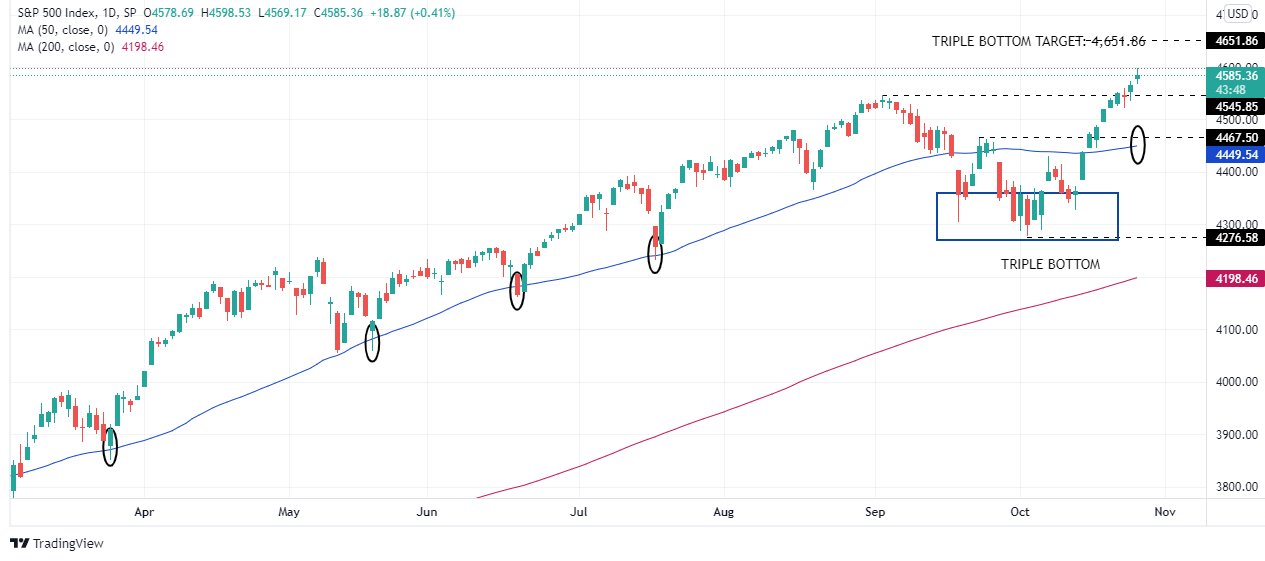Click the blue 4449.54 MA price label
Screen dimensions: 1265x561
coord(1238,154)
